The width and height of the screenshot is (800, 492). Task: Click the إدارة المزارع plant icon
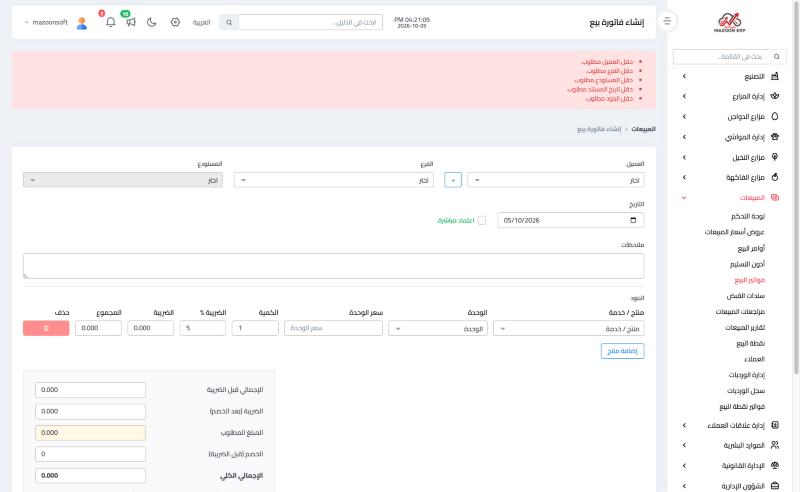point(774,96)
